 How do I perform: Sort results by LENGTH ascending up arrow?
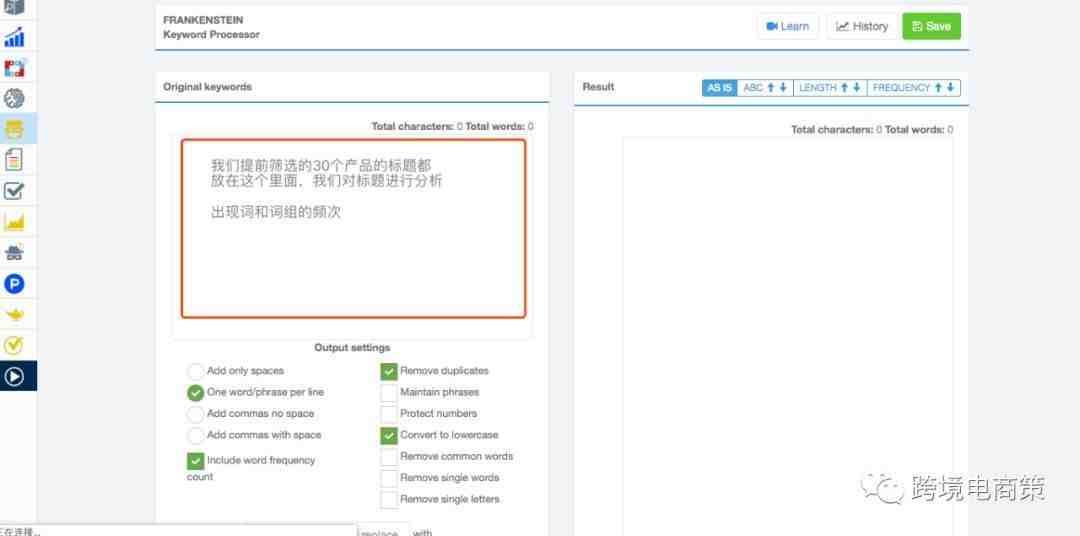[x=844, y=87]
